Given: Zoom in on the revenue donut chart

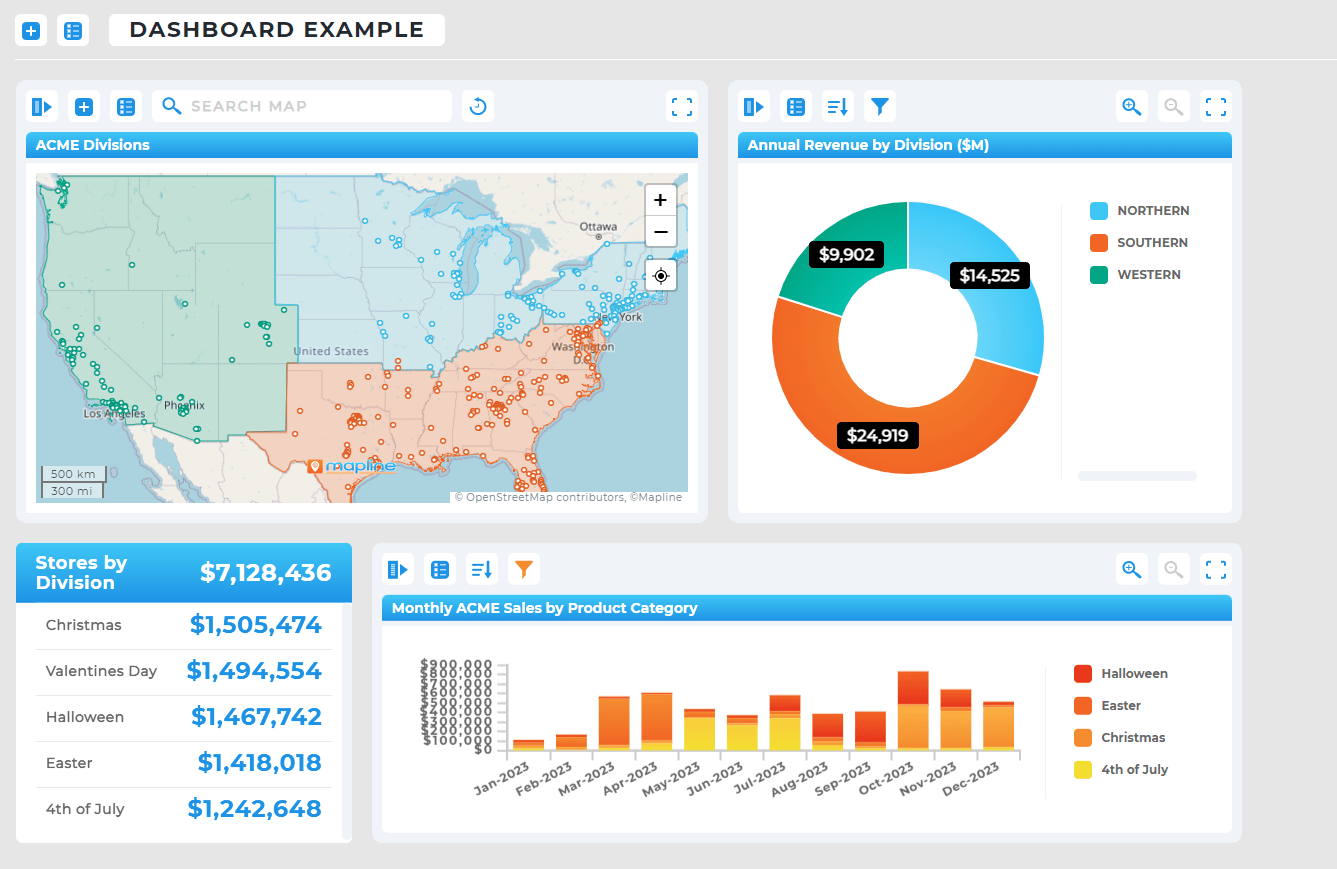Looking at the screenshot, I should pyautogui.click(x=1131, y=105).
